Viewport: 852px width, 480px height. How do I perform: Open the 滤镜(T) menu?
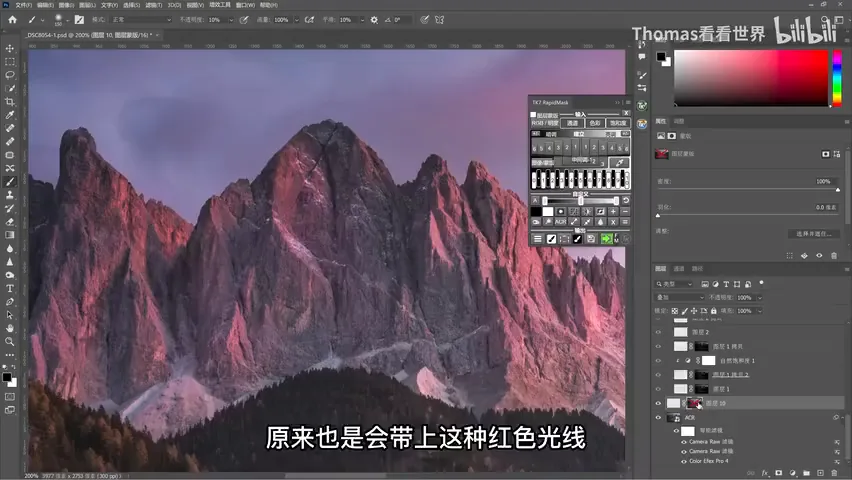pyautogui.click(x=154, y=5)
